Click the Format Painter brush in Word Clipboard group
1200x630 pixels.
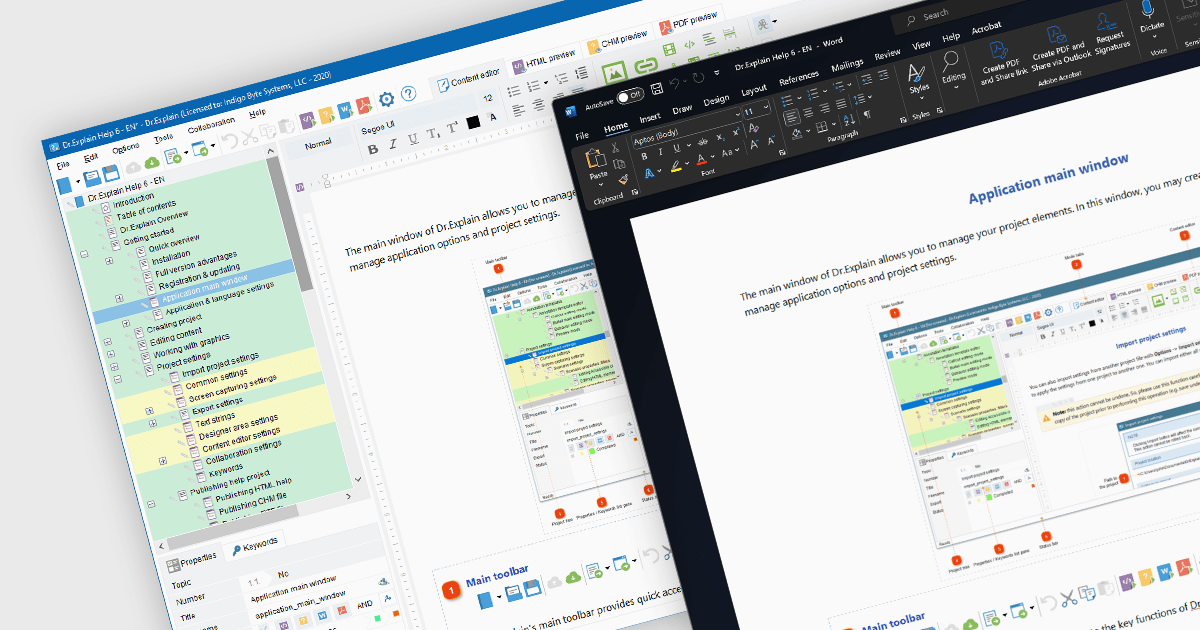pyautogui.click(x=623, y=179)
